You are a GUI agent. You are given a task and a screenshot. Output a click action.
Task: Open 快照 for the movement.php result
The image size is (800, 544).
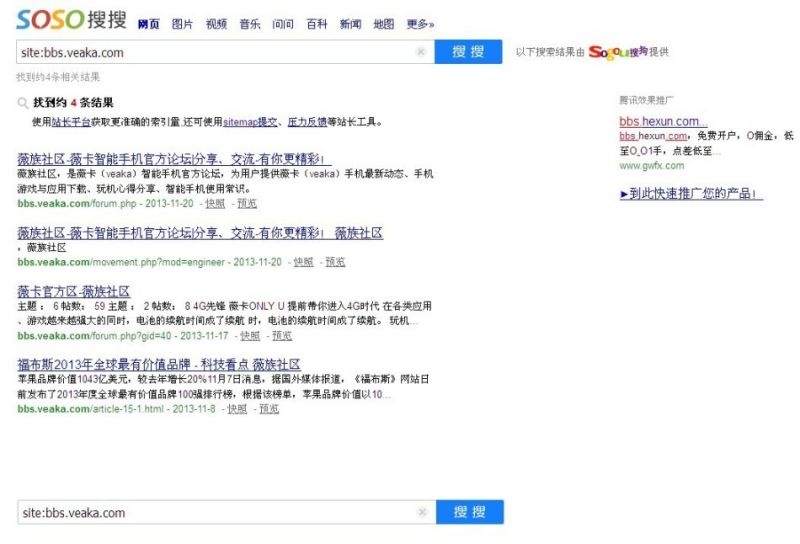pos(303,262)
